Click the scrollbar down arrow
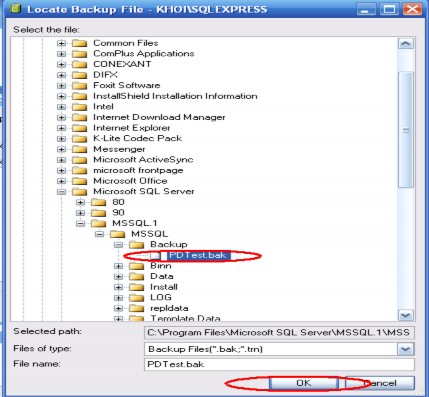Viewport: 429px width, 397px height. pos(406,315)
